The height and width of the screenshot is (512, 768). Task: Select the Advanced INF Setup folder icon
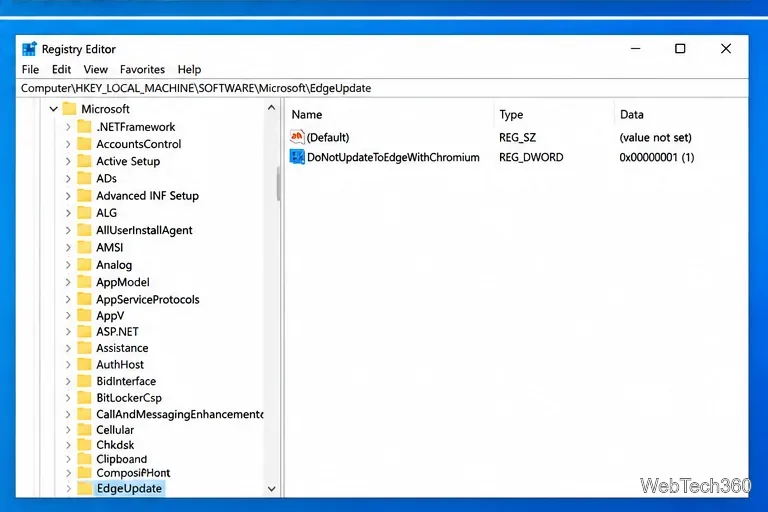[84, 195]
